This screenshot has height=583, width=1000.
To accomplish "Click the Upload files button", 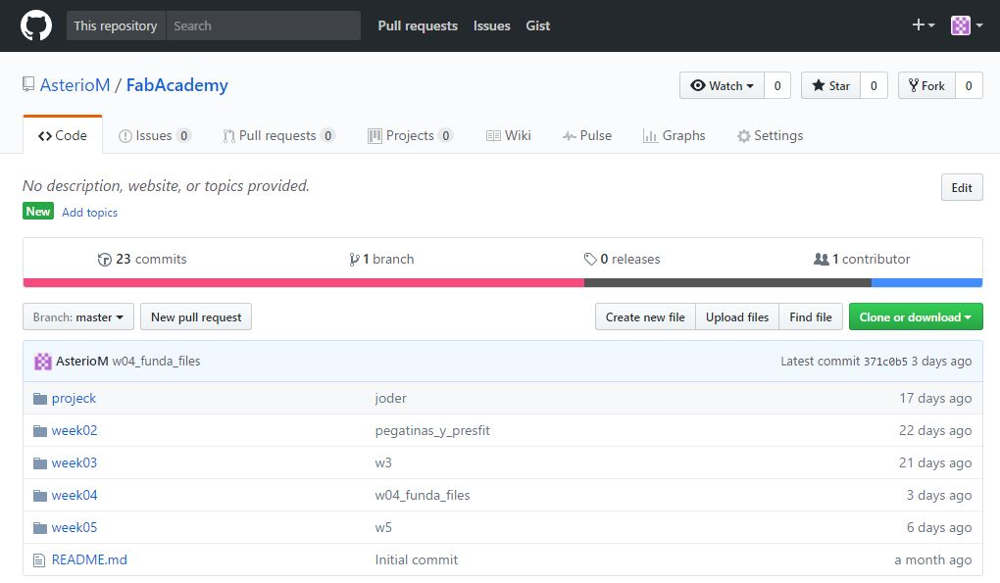I will coord(737,317).
